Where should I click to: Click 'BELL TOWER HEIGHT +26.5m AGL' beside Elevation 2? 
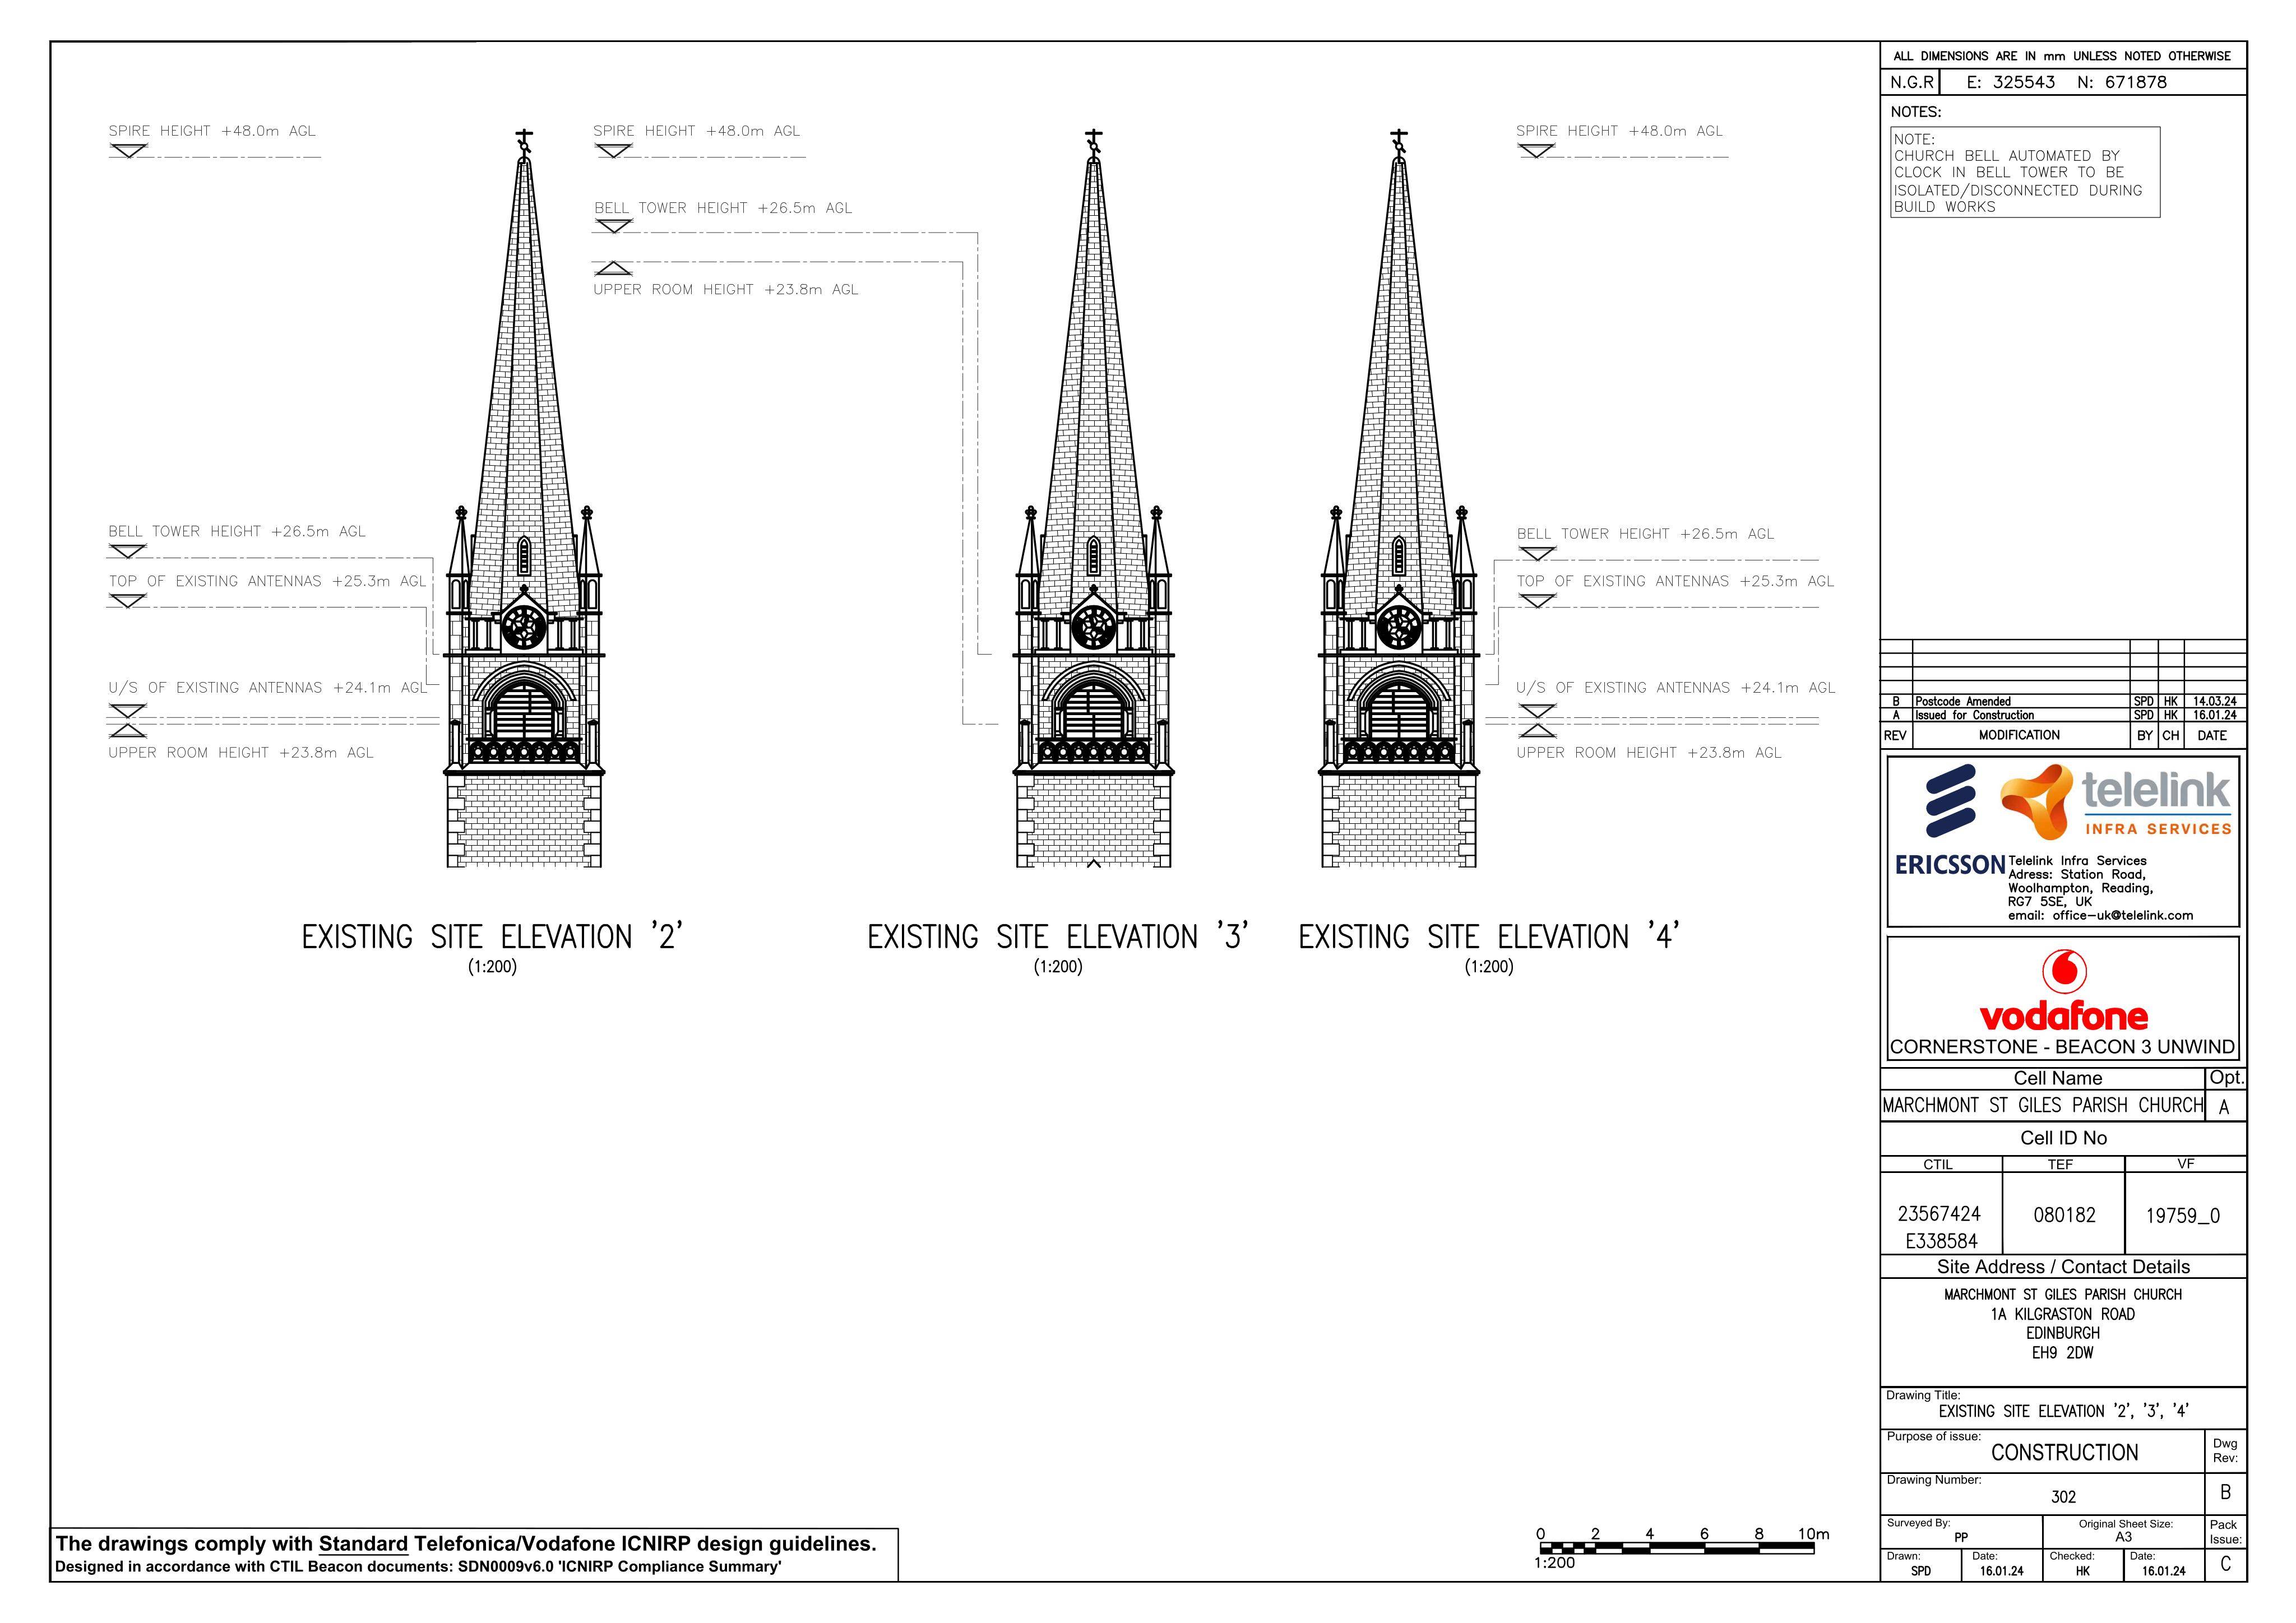click(237, 531)
